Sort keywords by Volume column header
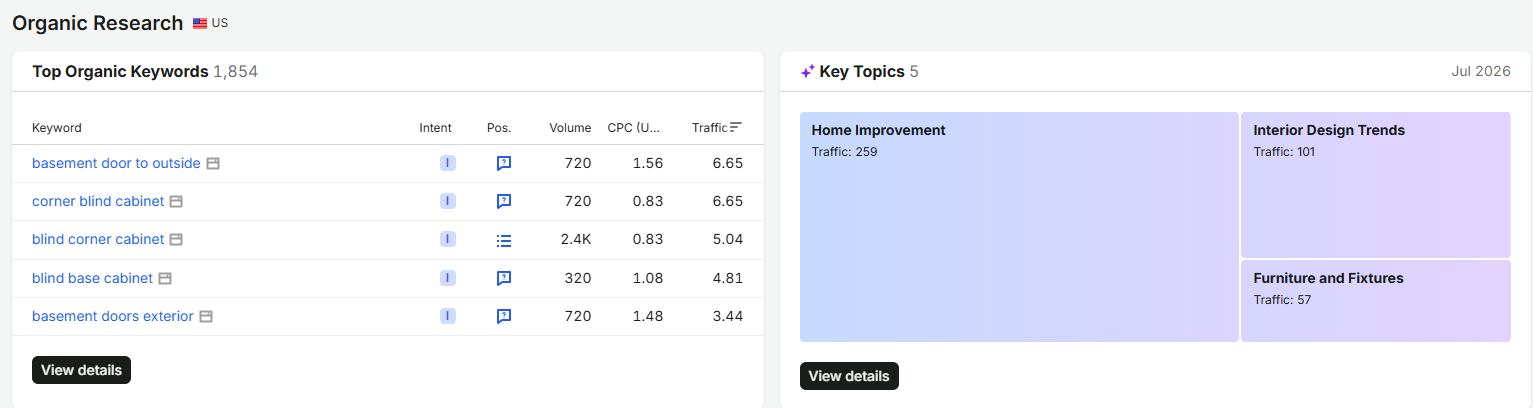This screenshot has height=408, width=1533. click(570, 127)
